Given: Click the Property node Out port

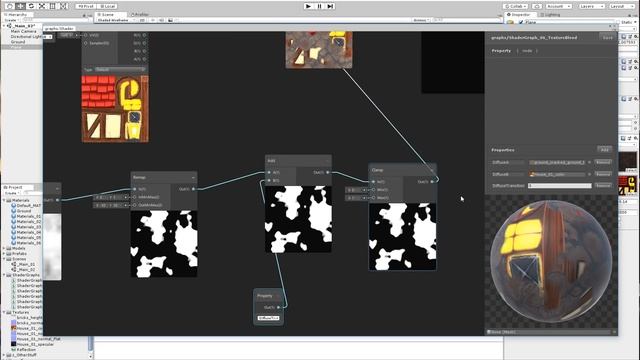Looking at the screenshot, I should click(x=279, y=307).
